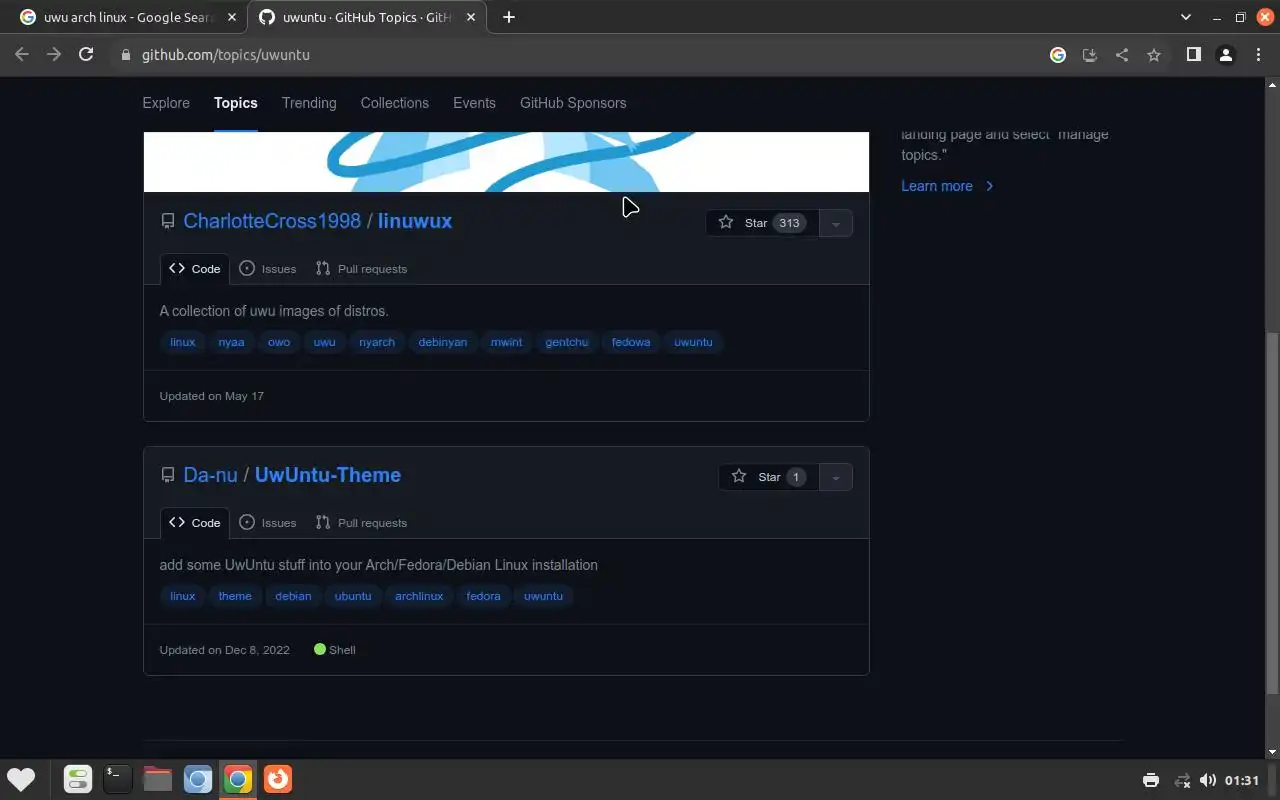The width and height of the screenshot is (1280, 800).
Task: Open Events in GitHub navigation
Action: coord(474,103)
